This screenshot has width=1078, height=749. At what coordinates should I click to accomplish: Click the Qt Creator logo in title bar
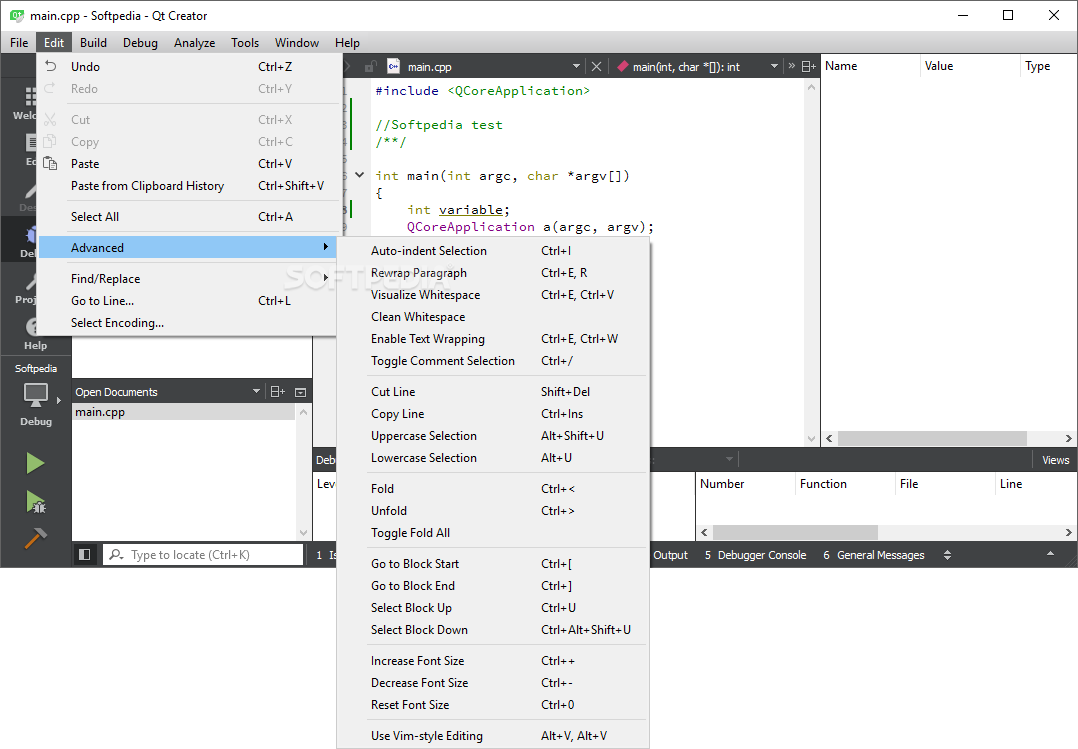click(x=16, y=15)
